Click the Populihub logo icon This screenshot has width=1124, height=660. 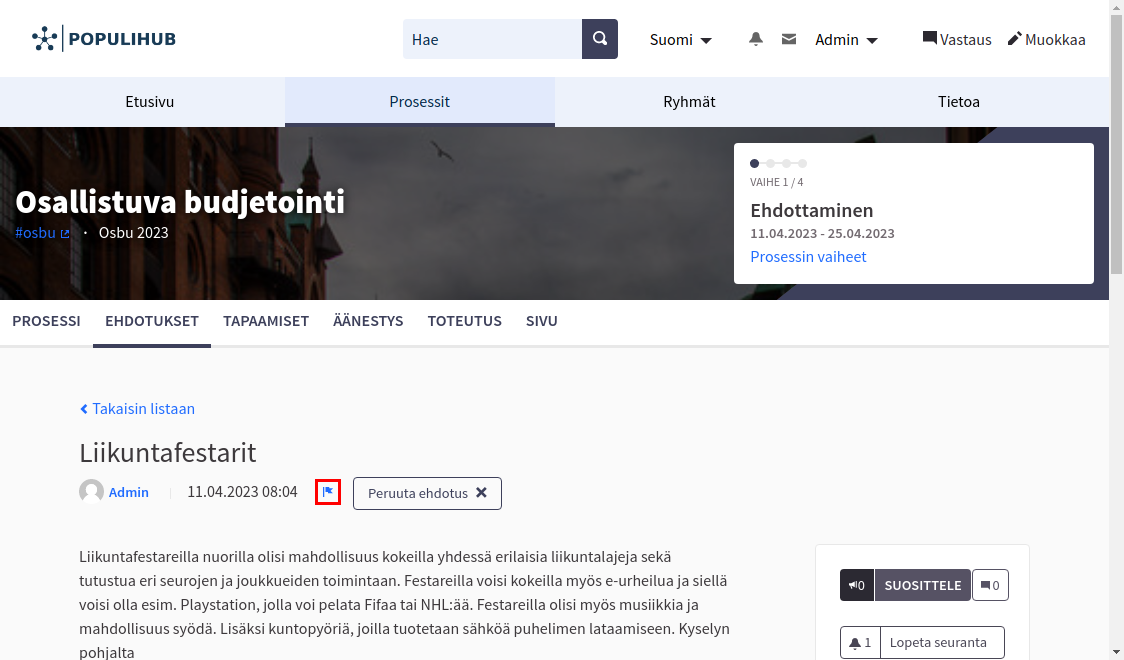click(44, 37)
